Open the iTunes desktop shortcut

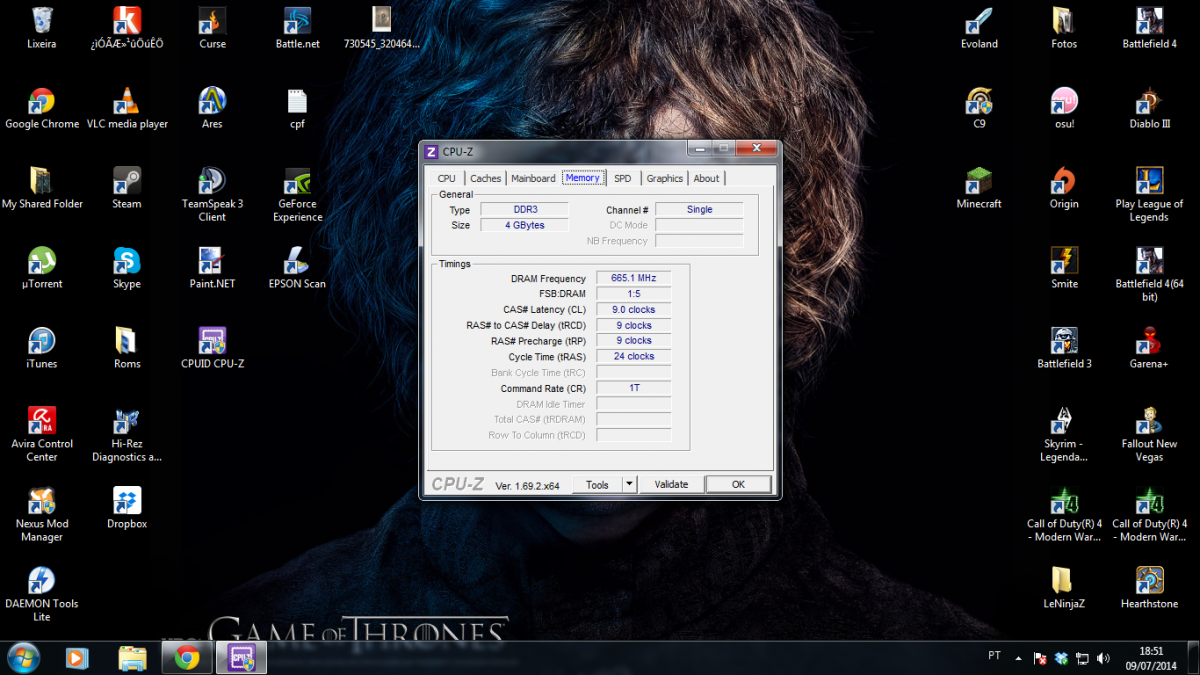[42, 348]
